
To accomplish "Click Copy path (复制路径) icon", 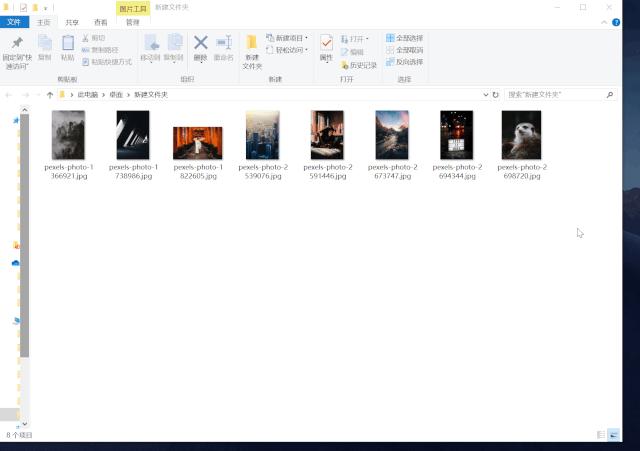I will click(x=85, y=50).
